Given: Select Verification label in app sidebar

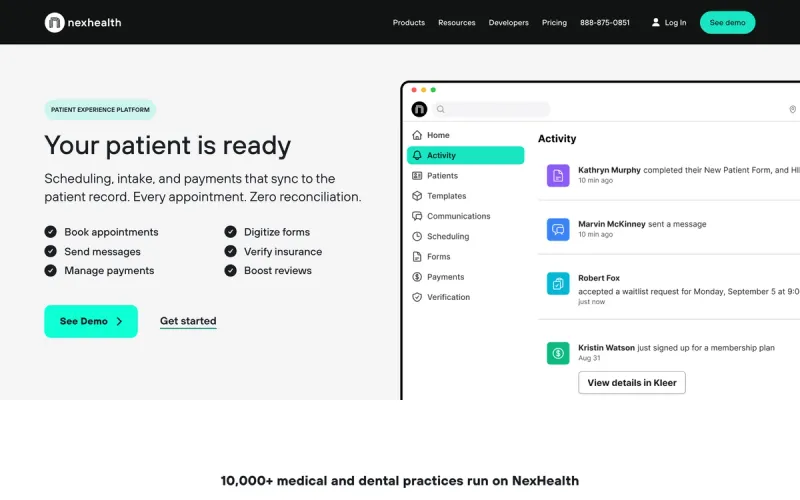Looking at the screenshot, I should click(448, 297).
